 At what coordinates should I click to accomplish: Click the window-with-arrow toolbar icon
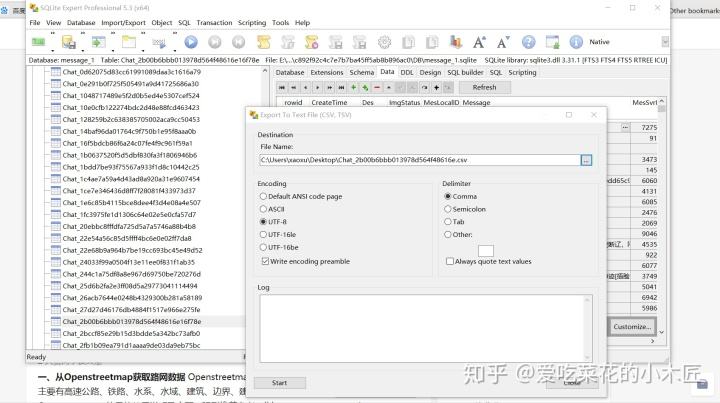click(552, 42)
